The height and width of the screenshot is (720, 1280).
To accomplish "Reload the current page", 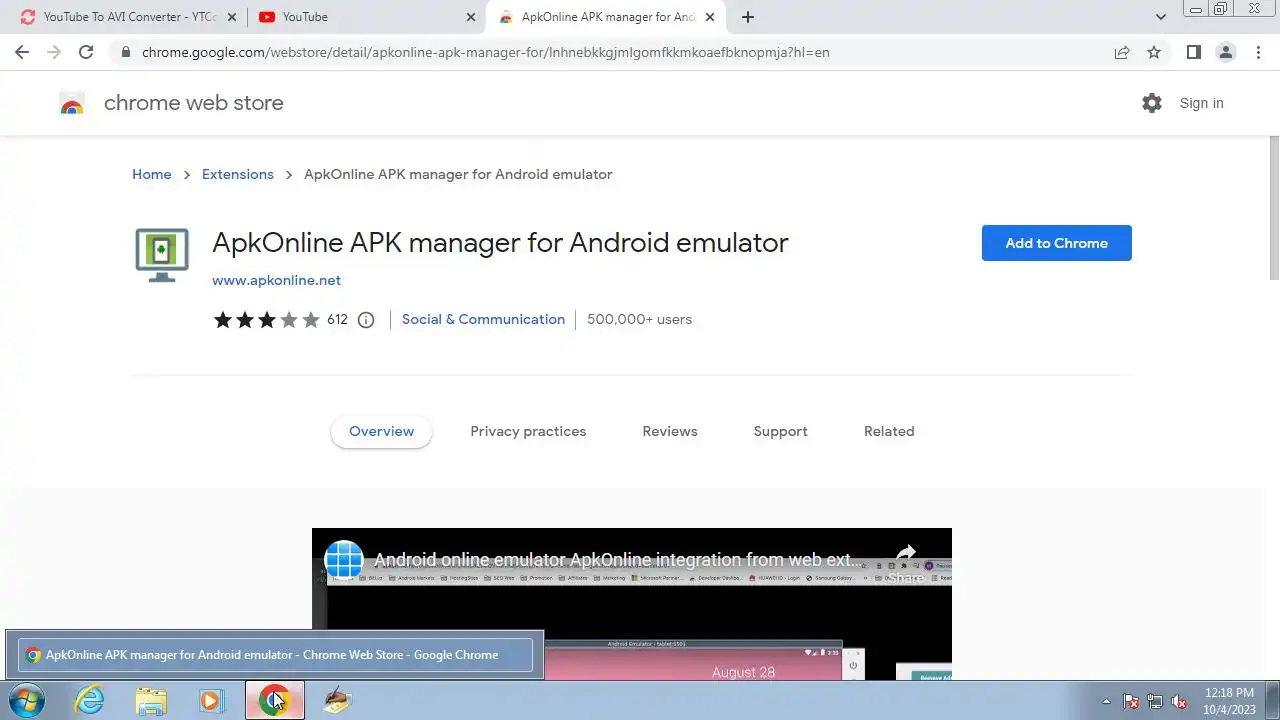I will (86, 52).
